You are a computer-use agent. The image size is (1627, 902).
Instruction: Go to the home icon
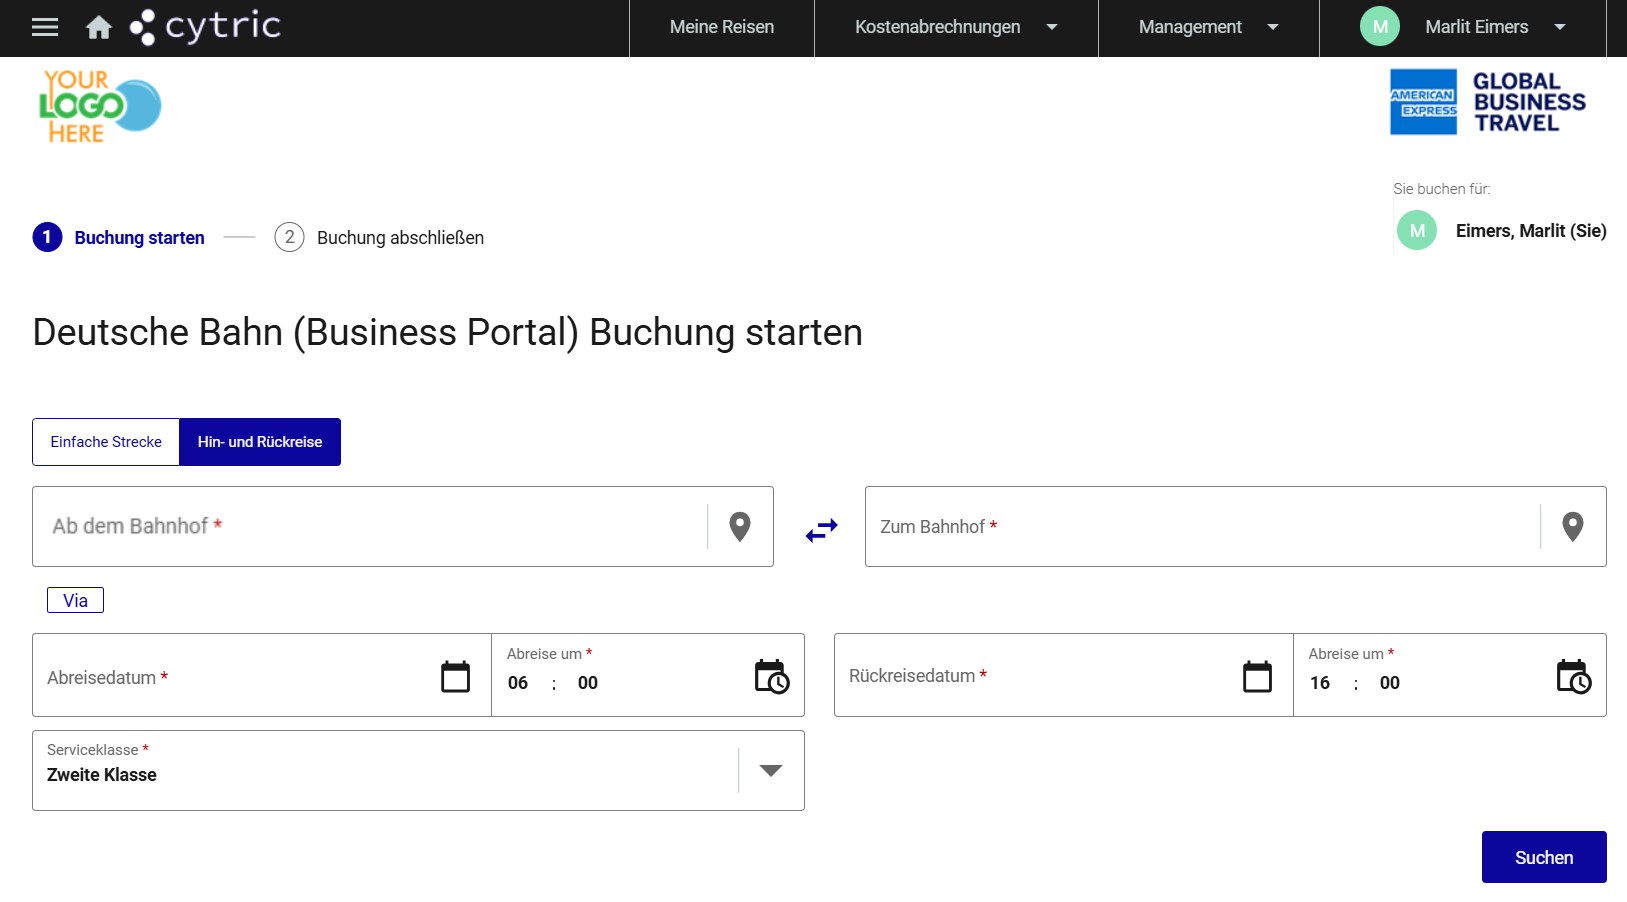point(99,27)
